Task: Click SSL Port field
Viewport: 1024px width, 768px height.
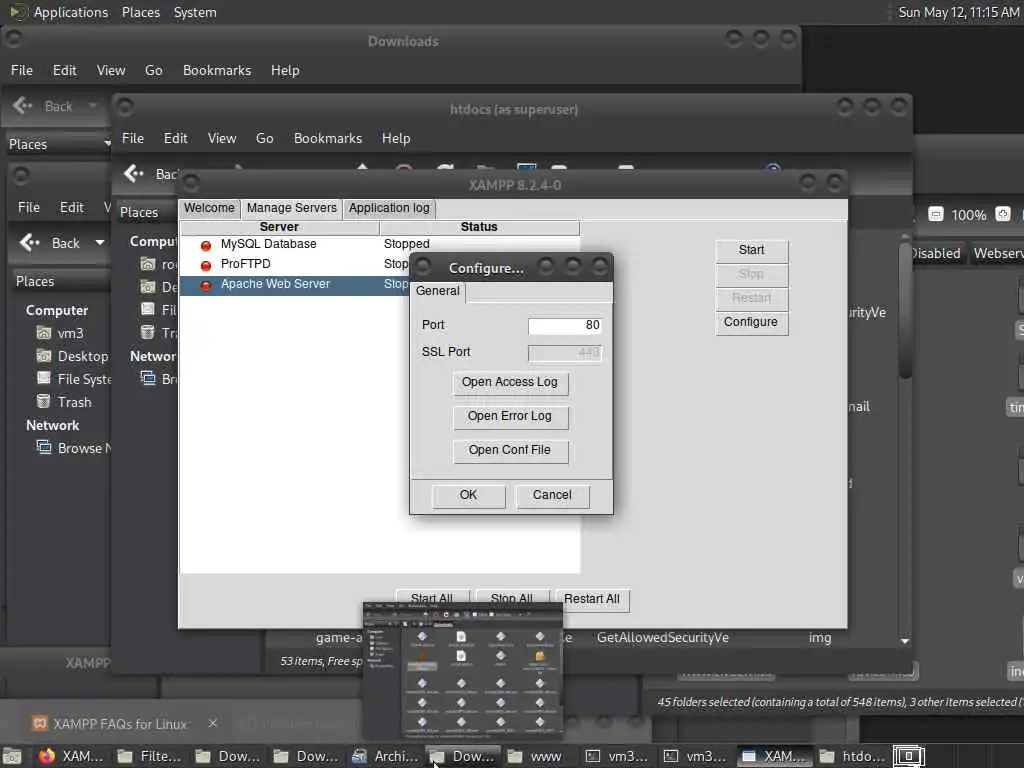Action: (x=564, y=353)
